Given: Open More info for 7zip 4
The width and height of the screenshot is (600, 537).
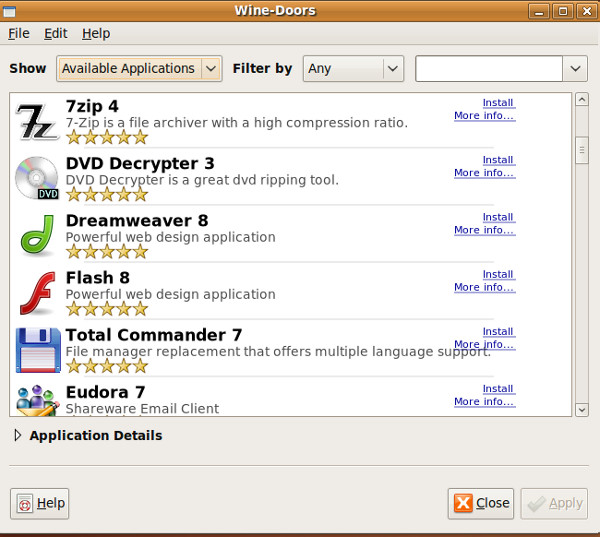Looking at the screenshot, I should pyautogui.click(x=484, y=116).
